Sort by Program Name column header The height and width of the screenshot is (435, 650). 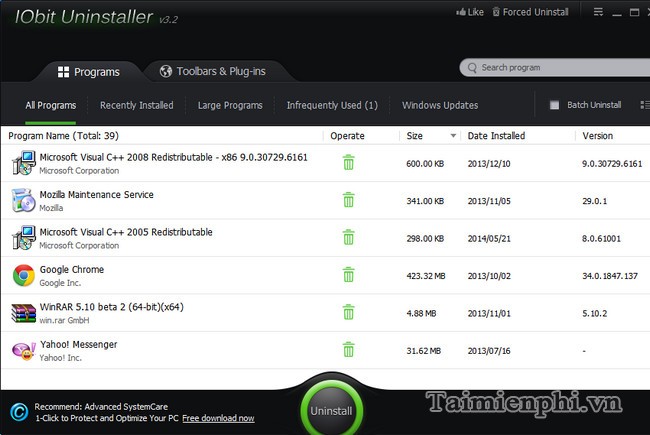63,136
